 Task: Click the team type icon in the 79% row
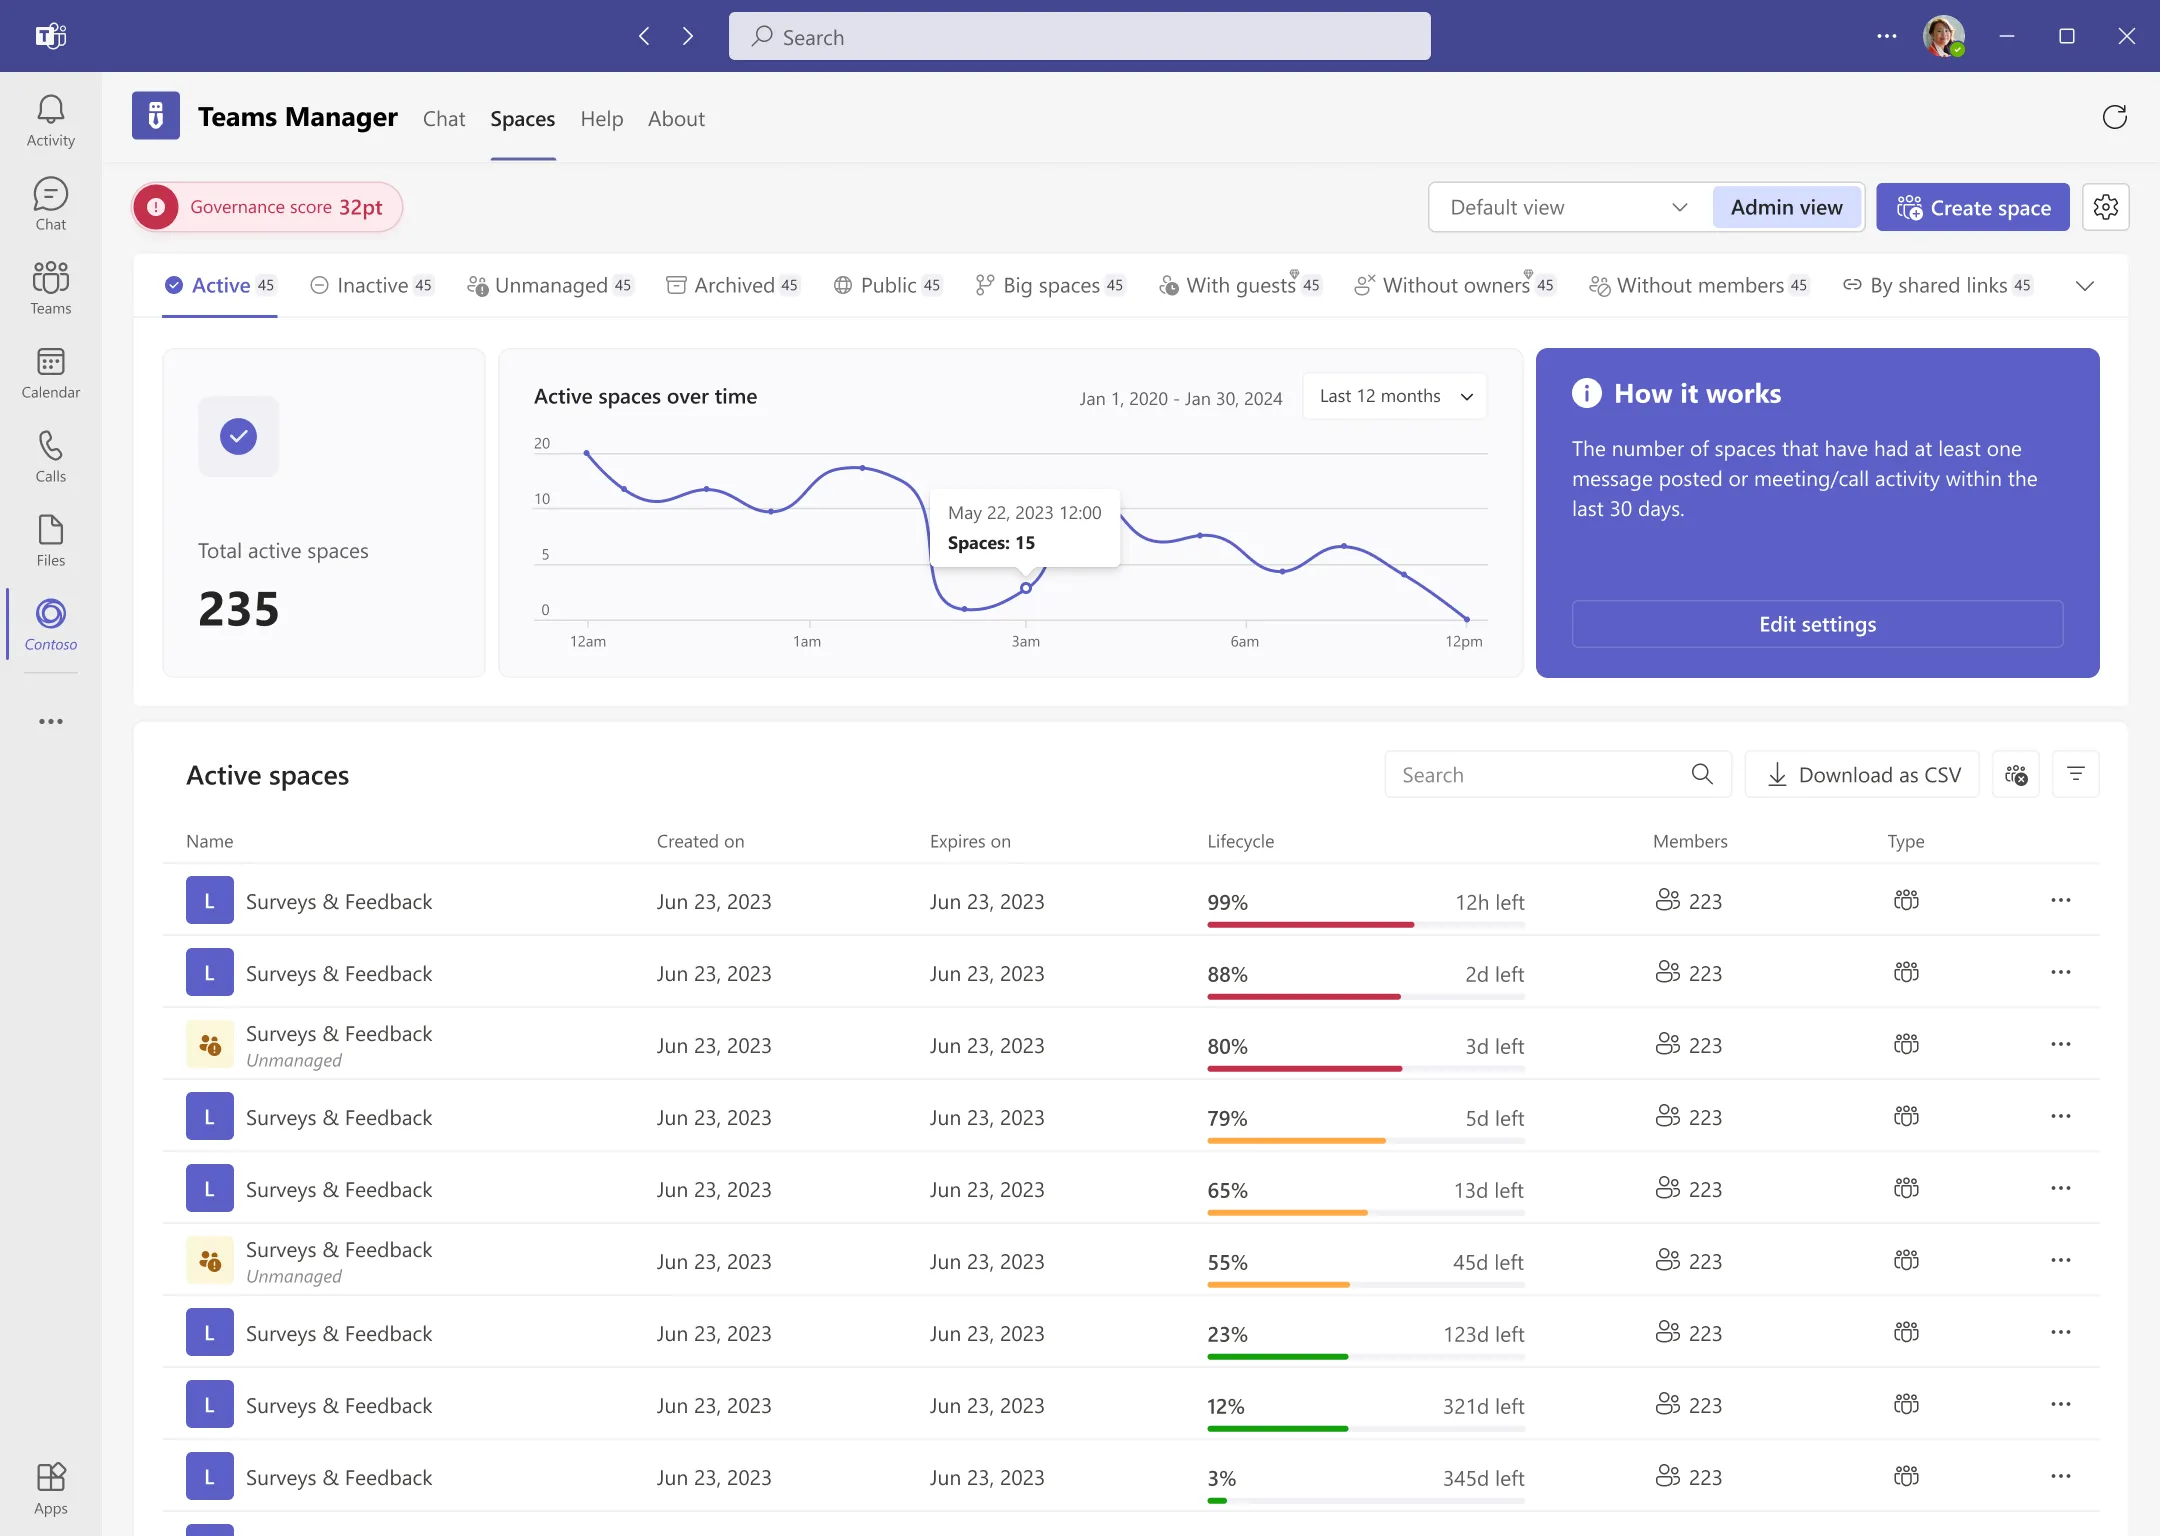click(x=1906, y=1116)
